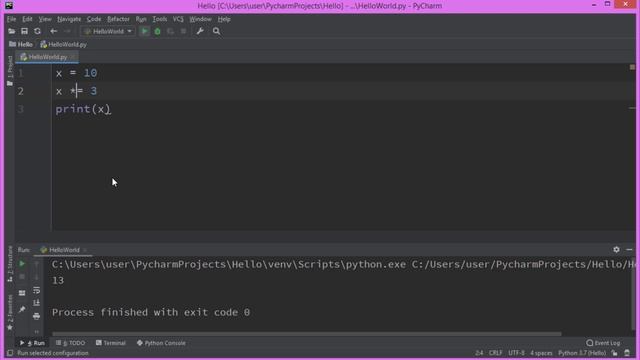
Task: Open Run panel settings gear
Action: (616, 249)
